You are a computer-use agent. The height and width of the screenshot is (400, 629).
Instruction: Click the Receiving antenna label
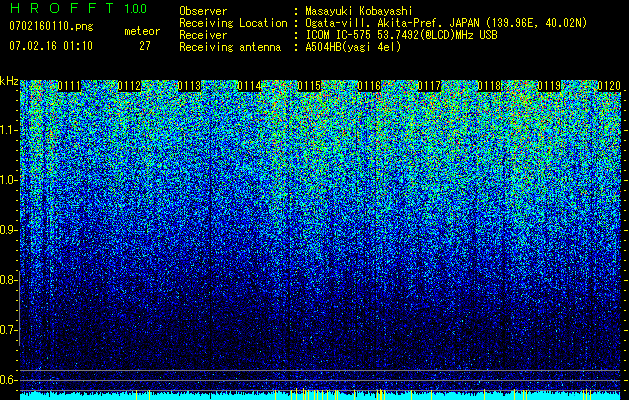(230, 47)
